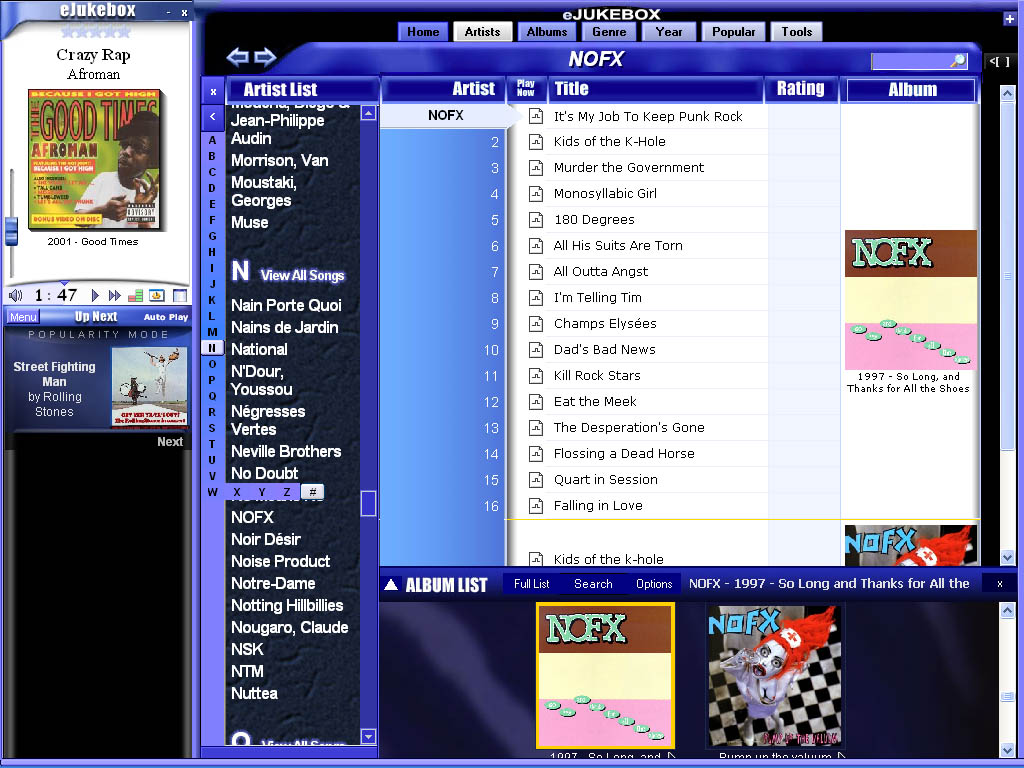The width and height of the screenshot is (1024, 768).
Task: Play now icon for Kids of the K-Hole
Action: coord(536,141)
